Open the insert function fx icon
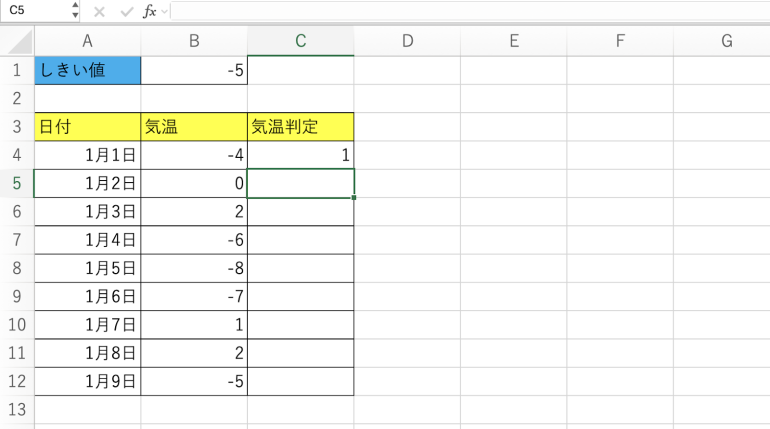 pos(149,11)
